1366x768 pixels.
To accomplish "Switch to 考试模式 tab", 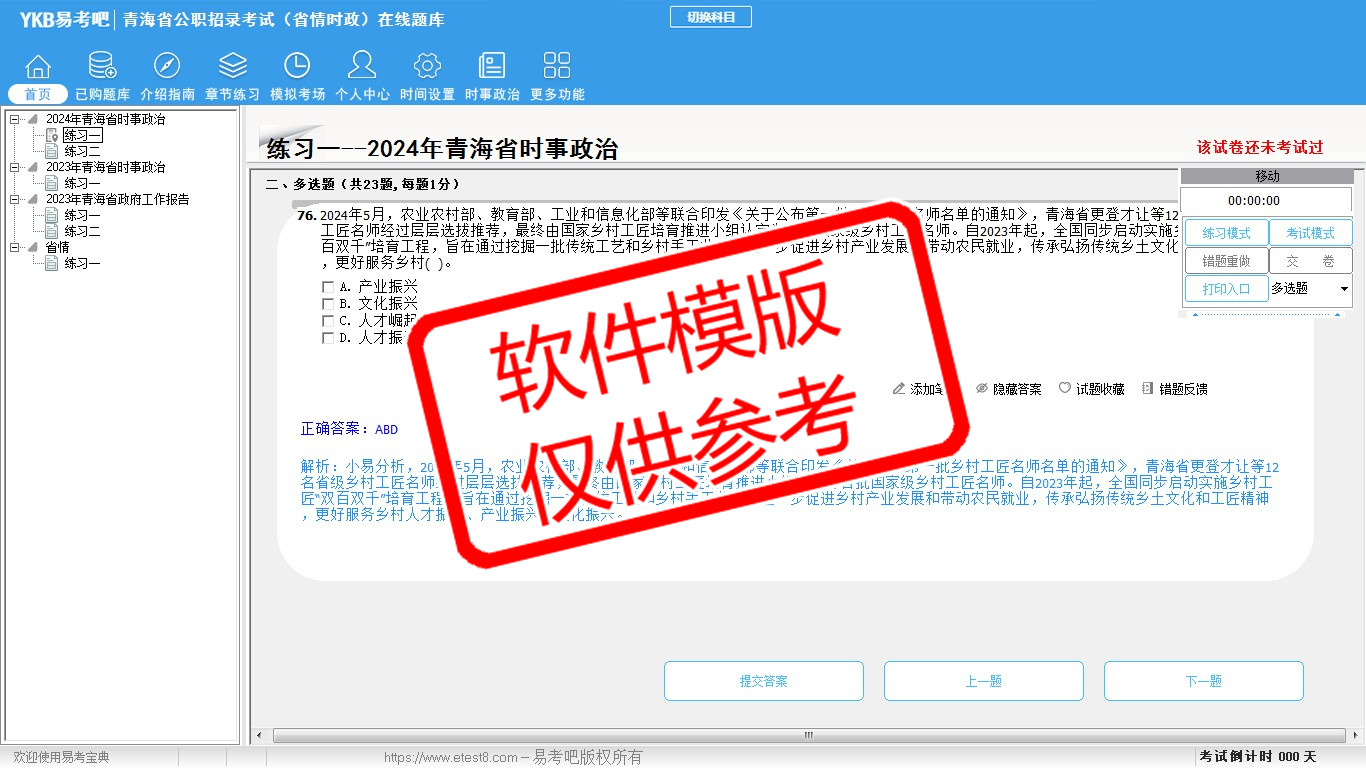I will coord(1310,233).
